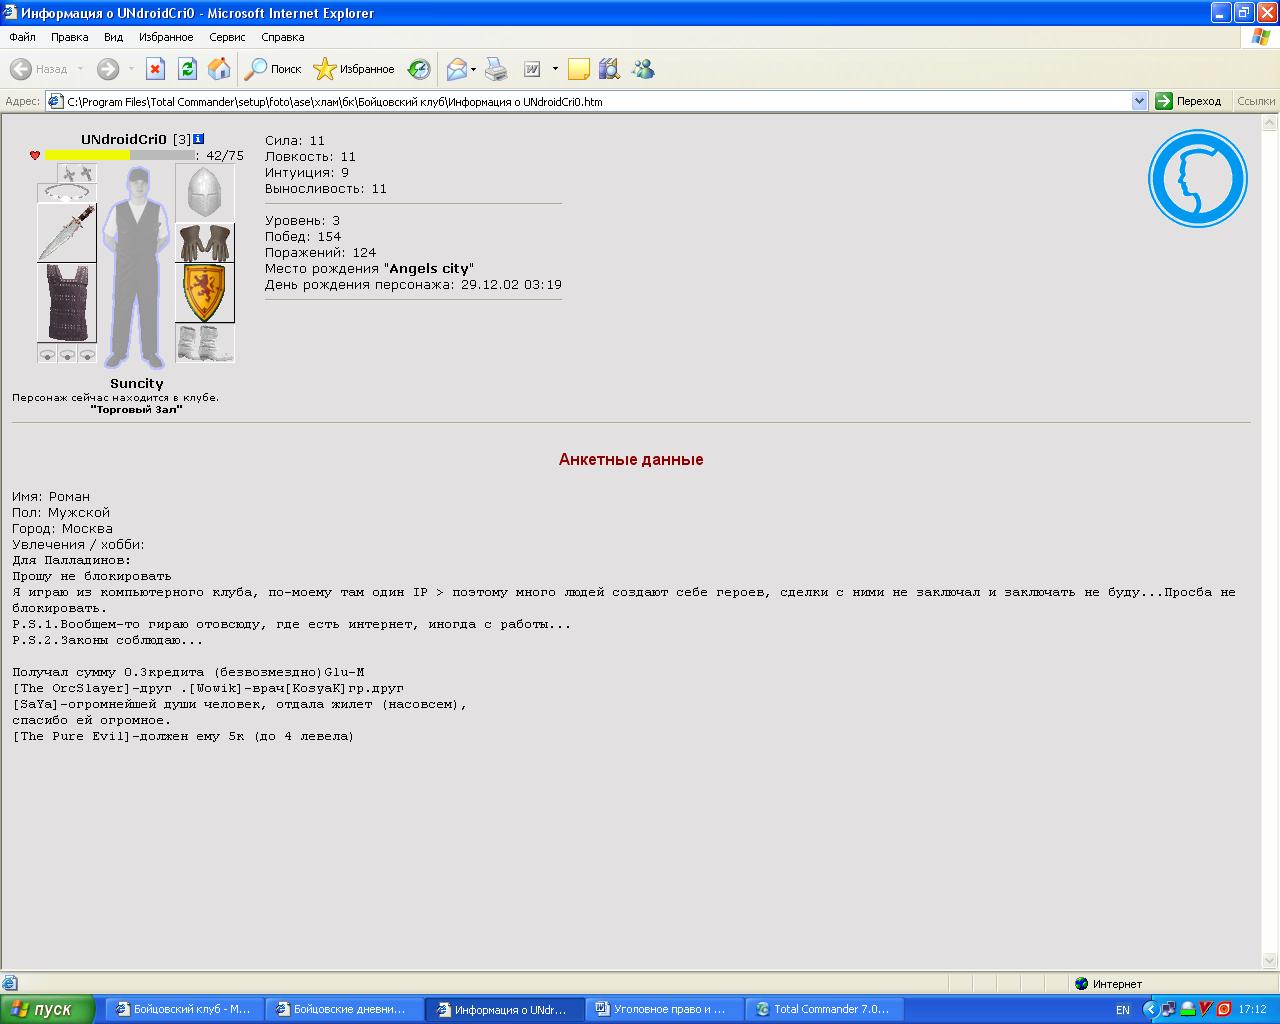Viewport: 1280px width, 1024px height.
Task: Go to home page icon
Action: click(x=219, y=69)
